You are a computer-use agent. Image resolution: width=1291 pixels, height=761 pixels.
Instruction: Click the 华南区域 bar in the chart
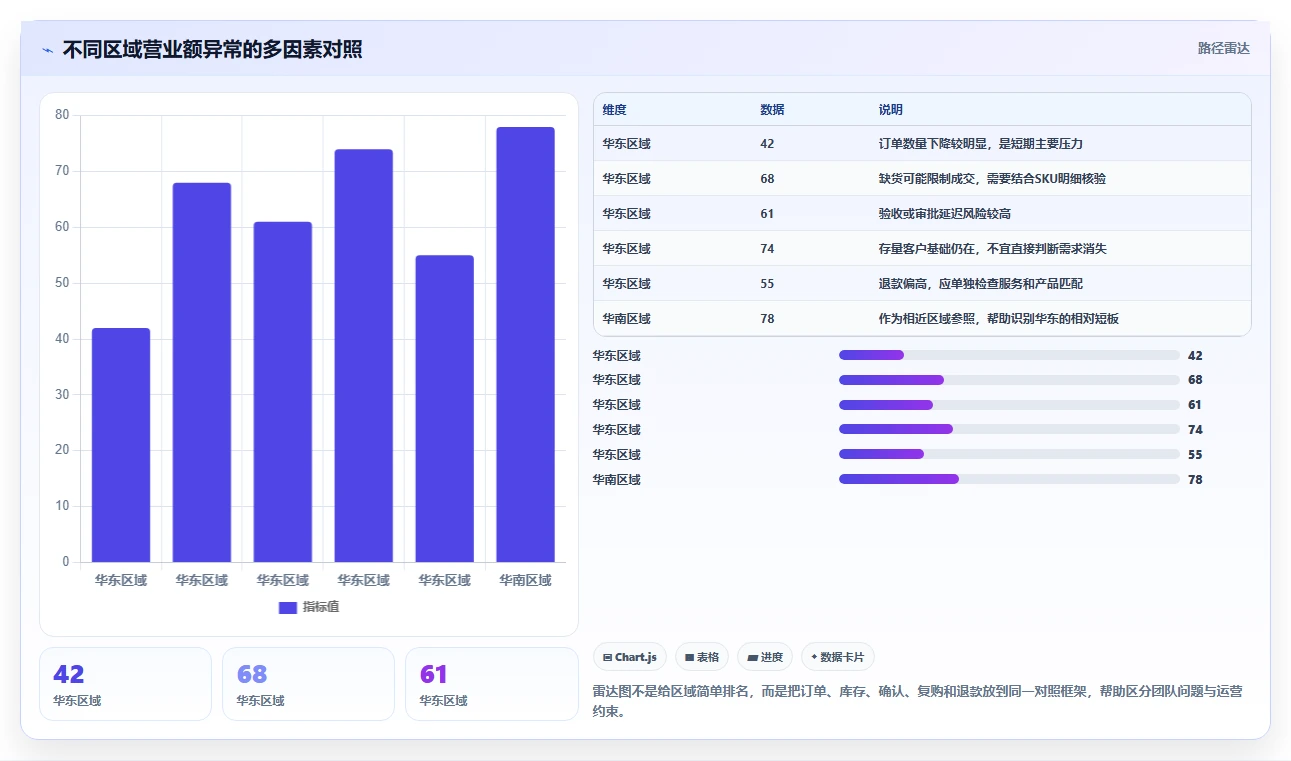pos(525,345)
